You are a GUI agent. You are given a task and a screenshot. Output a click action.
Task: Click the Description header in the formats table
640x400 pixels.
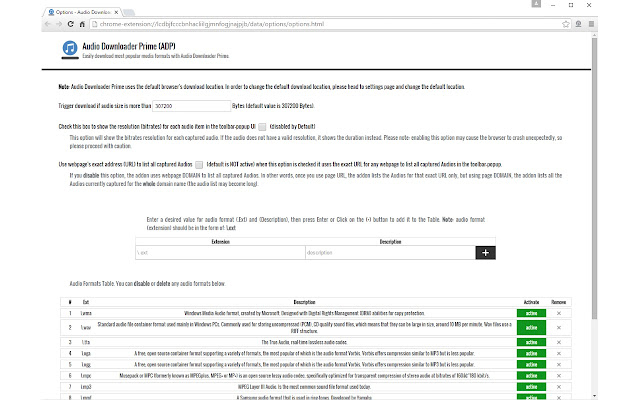click(304, 302)
